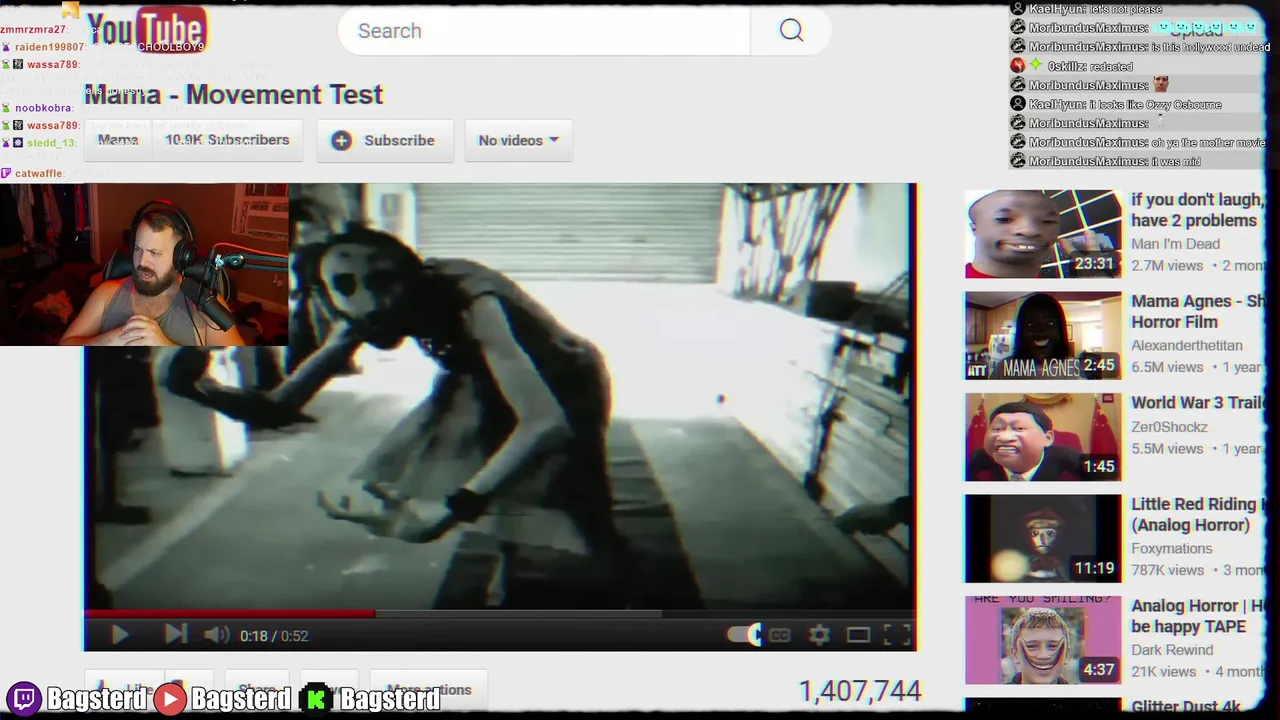
Task: Skip to the next video
Action: tap(175, 634)
